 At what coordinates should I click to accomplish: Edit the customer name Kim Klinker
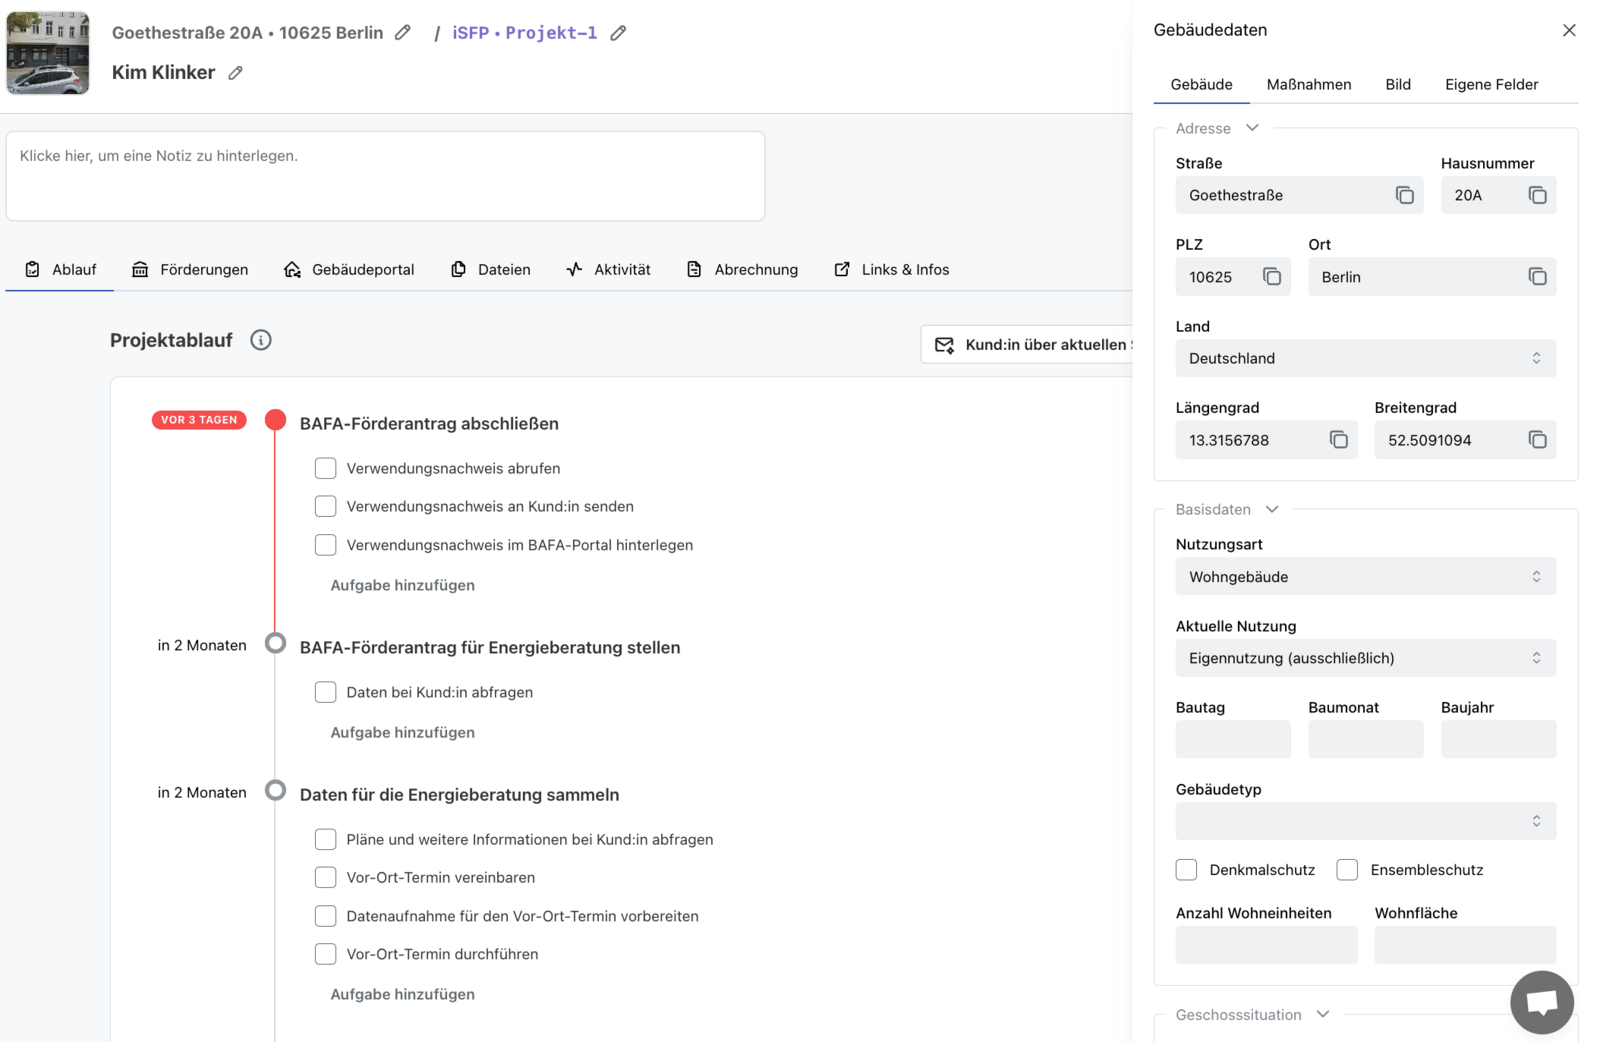(235, 73)
